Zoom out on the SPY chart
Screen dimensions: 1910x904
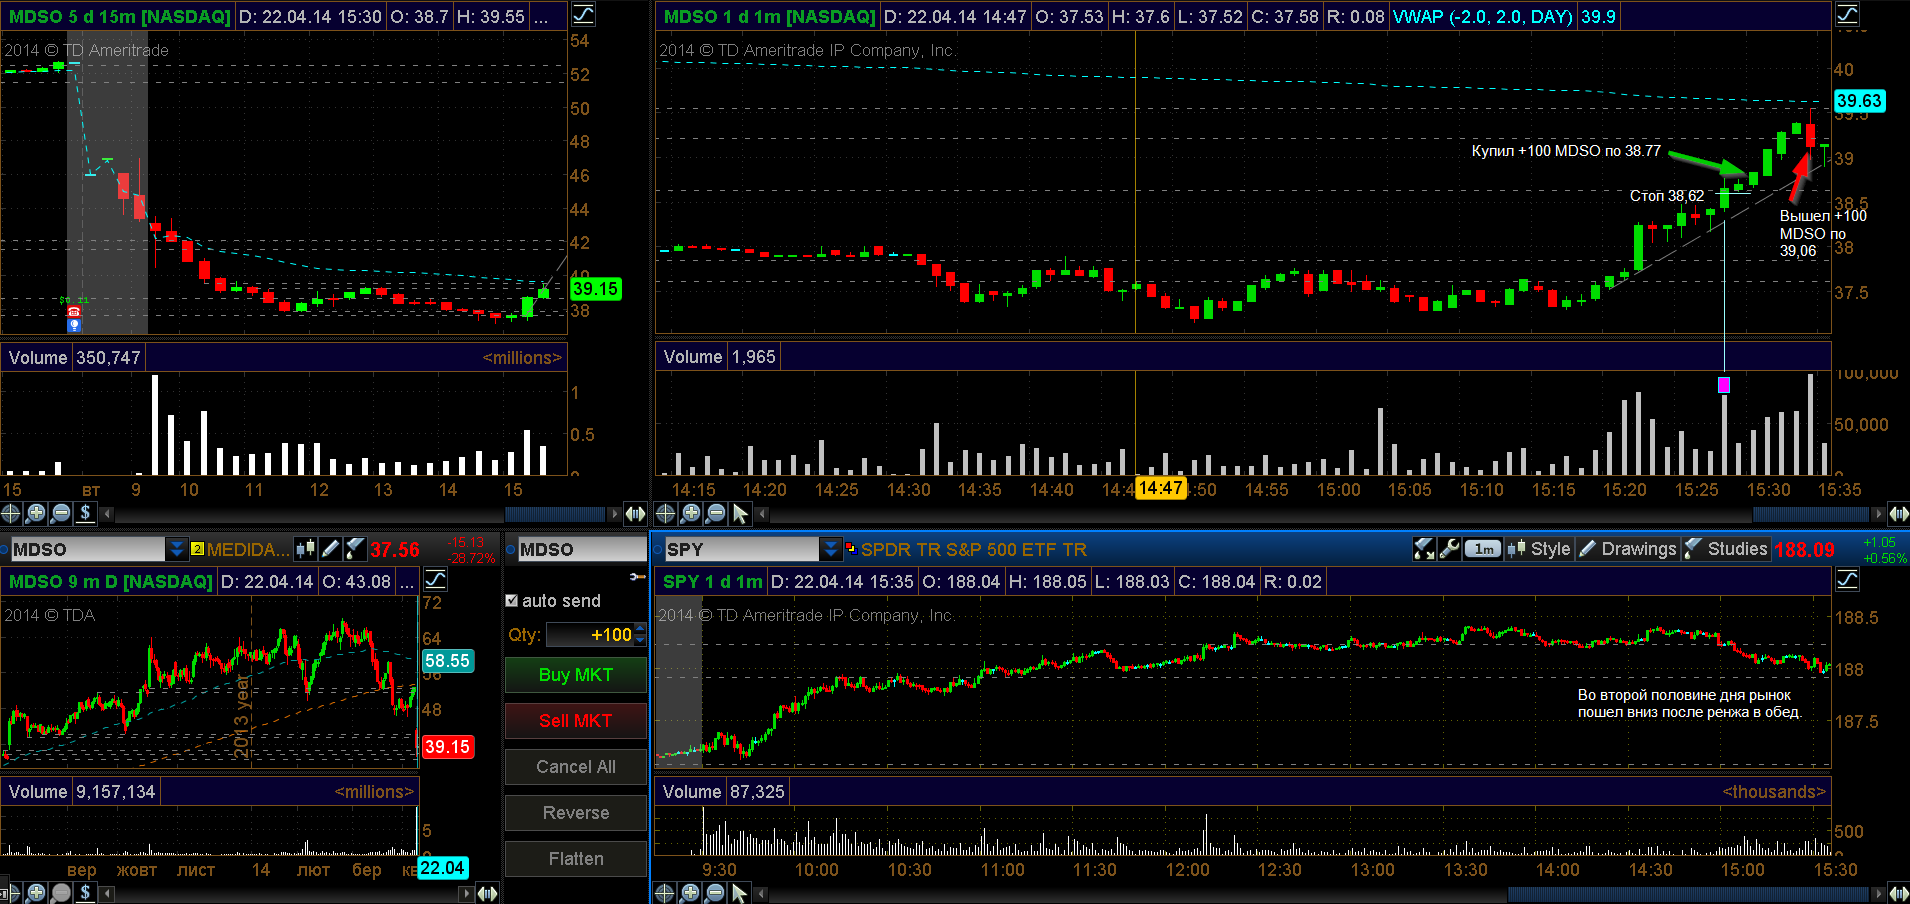click(x=716, y=892)
